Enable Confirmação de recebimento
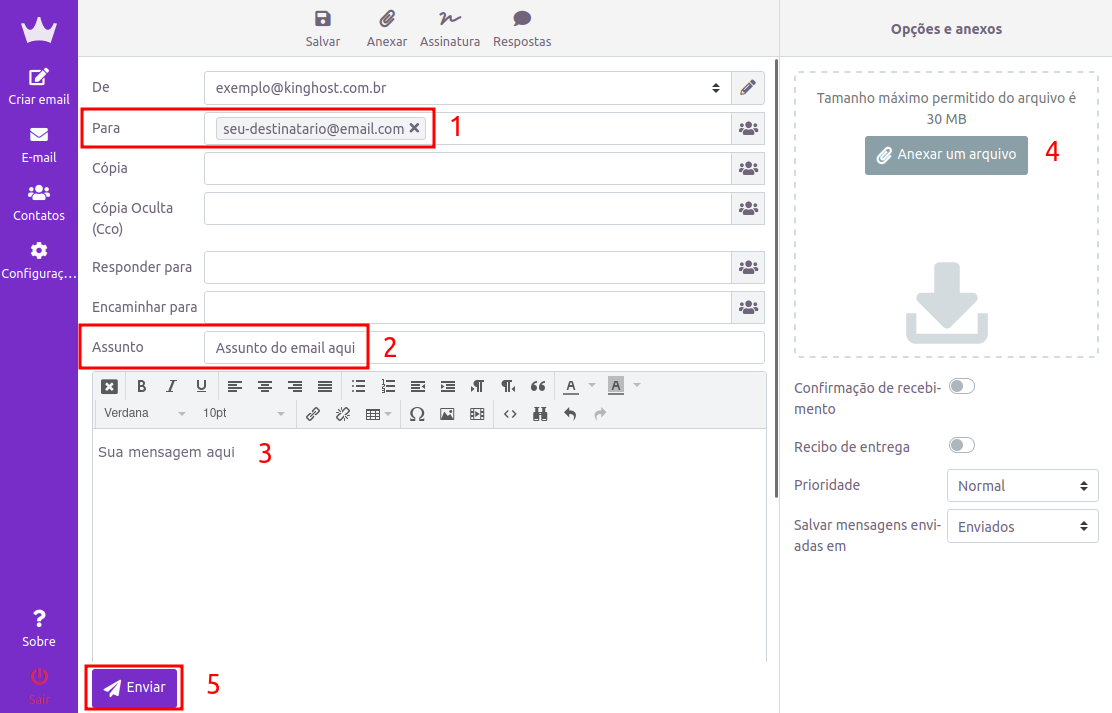Image resolution: width=1112 pixels, height=713 pixels. [961, 386]
